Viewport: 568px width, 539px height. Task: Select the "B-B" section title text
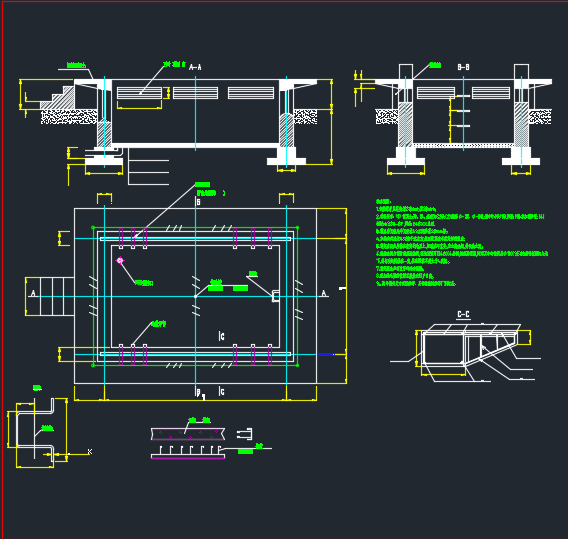click(x=463, y=67)
